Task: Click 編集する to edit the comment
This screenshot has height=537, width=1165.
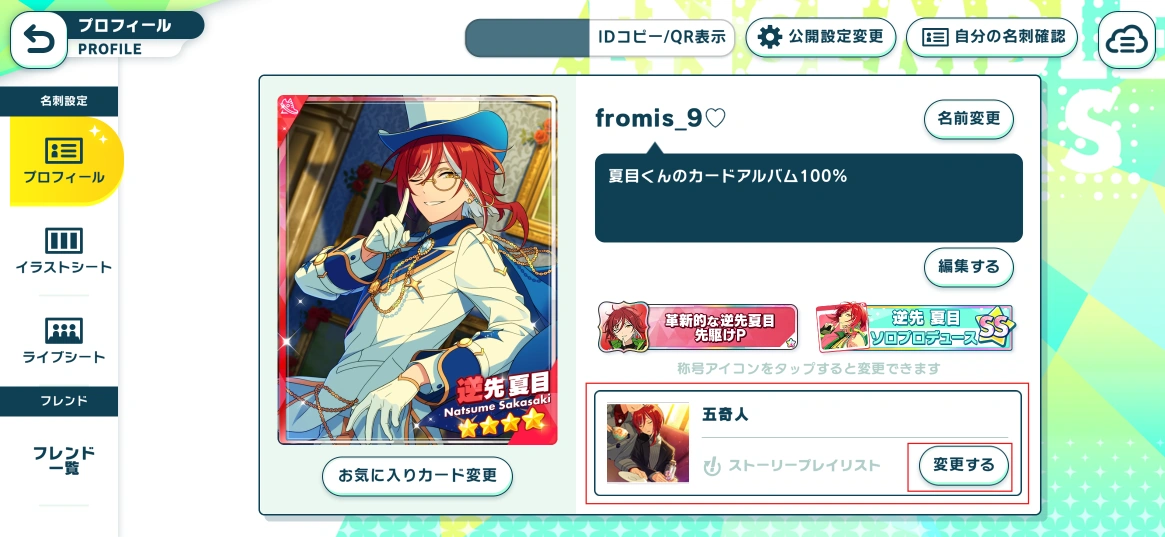Action: 968,267
